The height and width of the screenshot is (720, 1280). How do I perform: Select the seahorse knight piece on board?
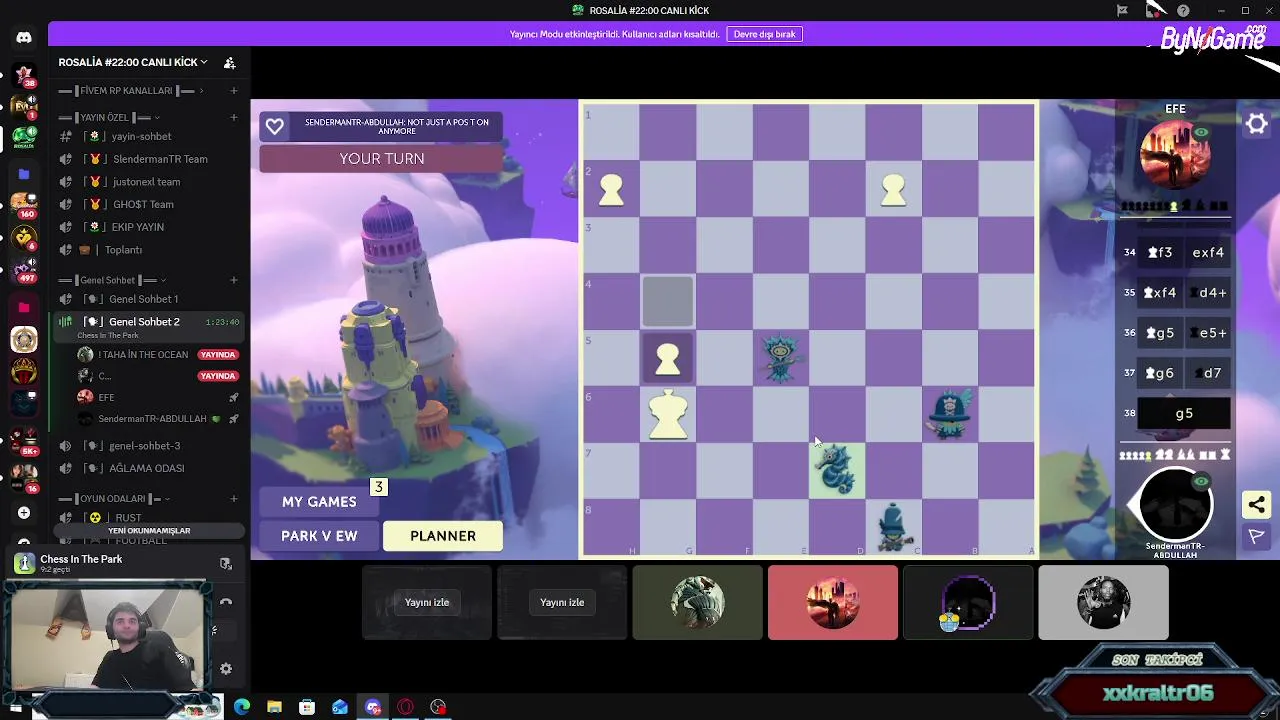[837, 470]
